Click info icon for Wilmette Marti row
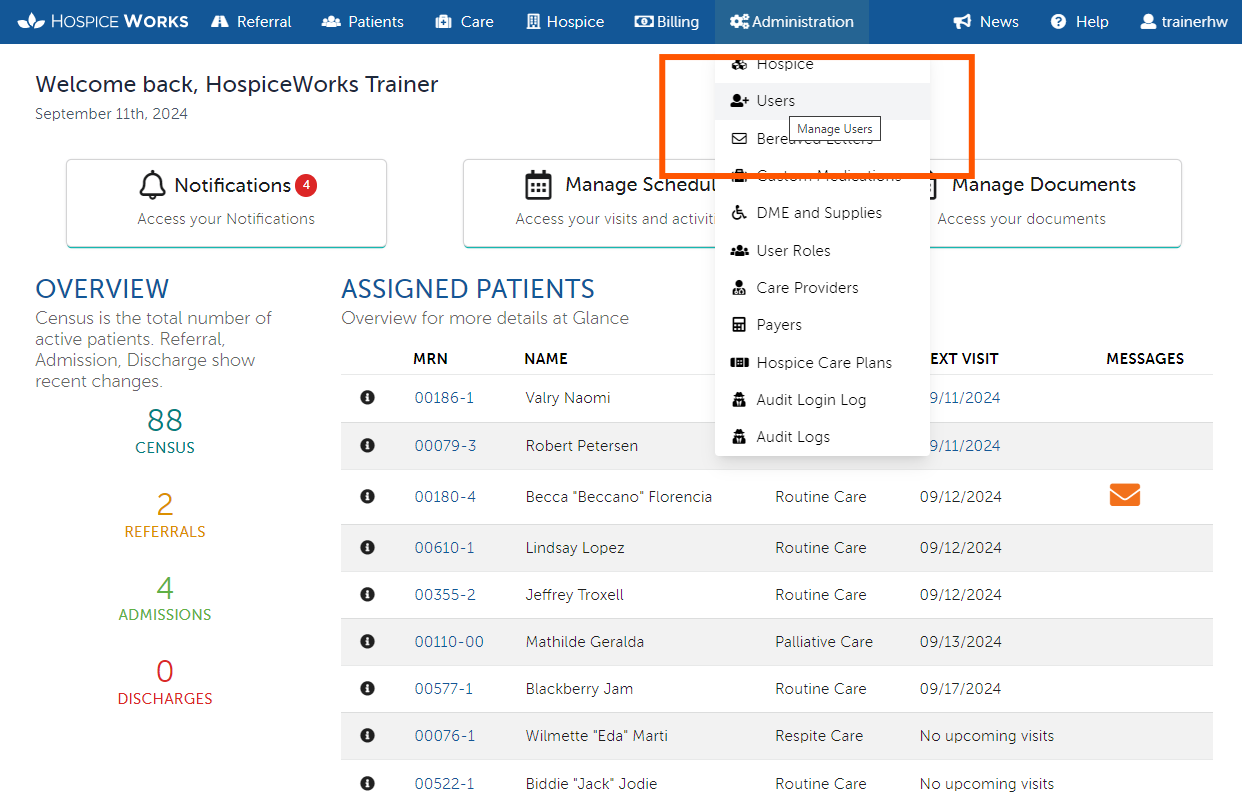 pos(367,736)
